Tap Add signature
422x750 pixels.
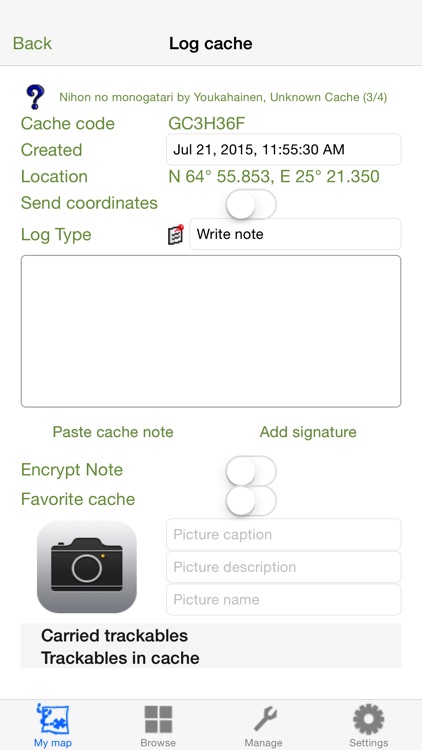point(308,432)
